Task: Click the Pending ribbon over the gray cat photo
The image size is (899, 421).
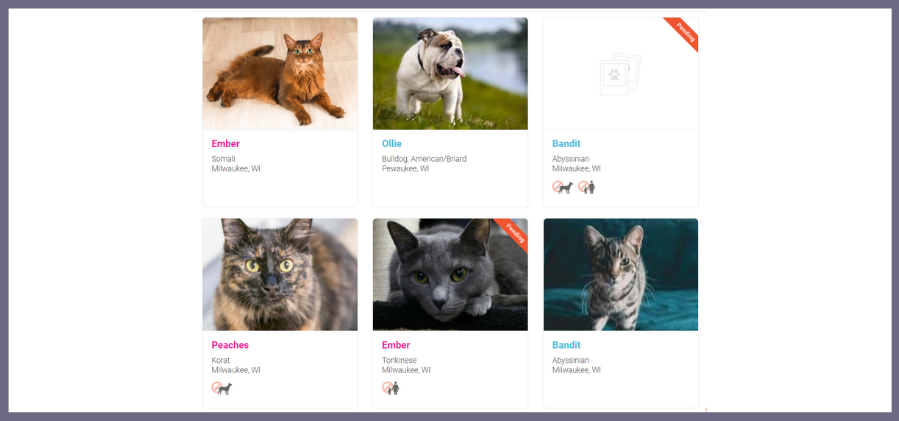Action: (513, 233)
